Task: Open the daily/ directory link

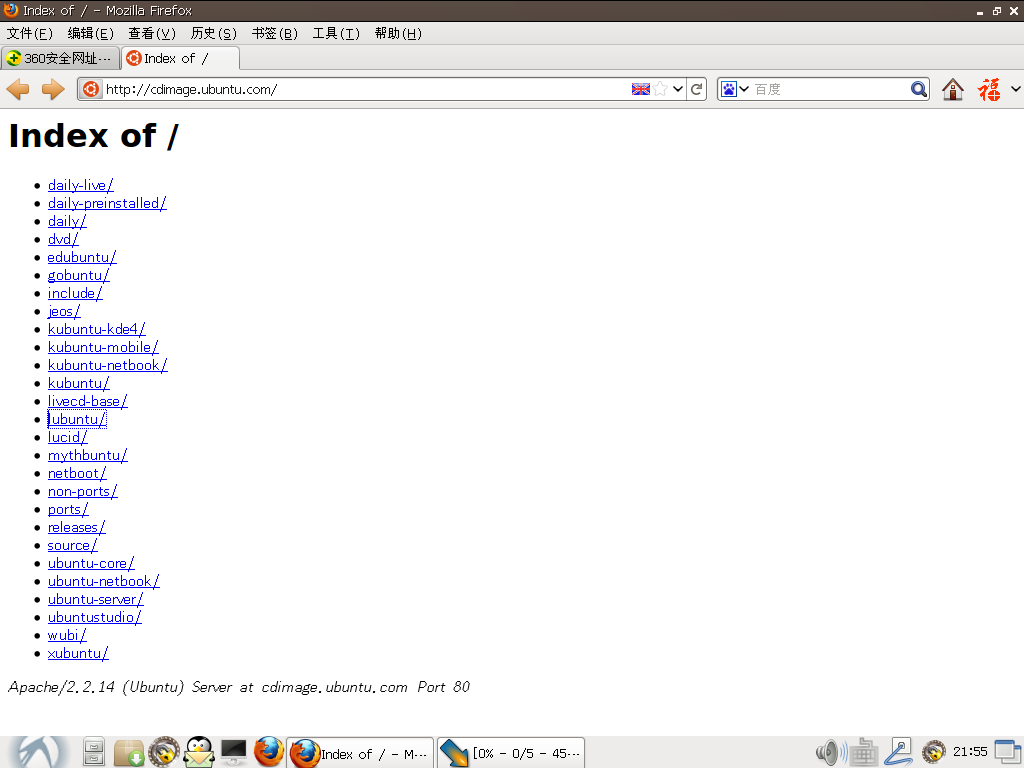Action: click(67, 221)
